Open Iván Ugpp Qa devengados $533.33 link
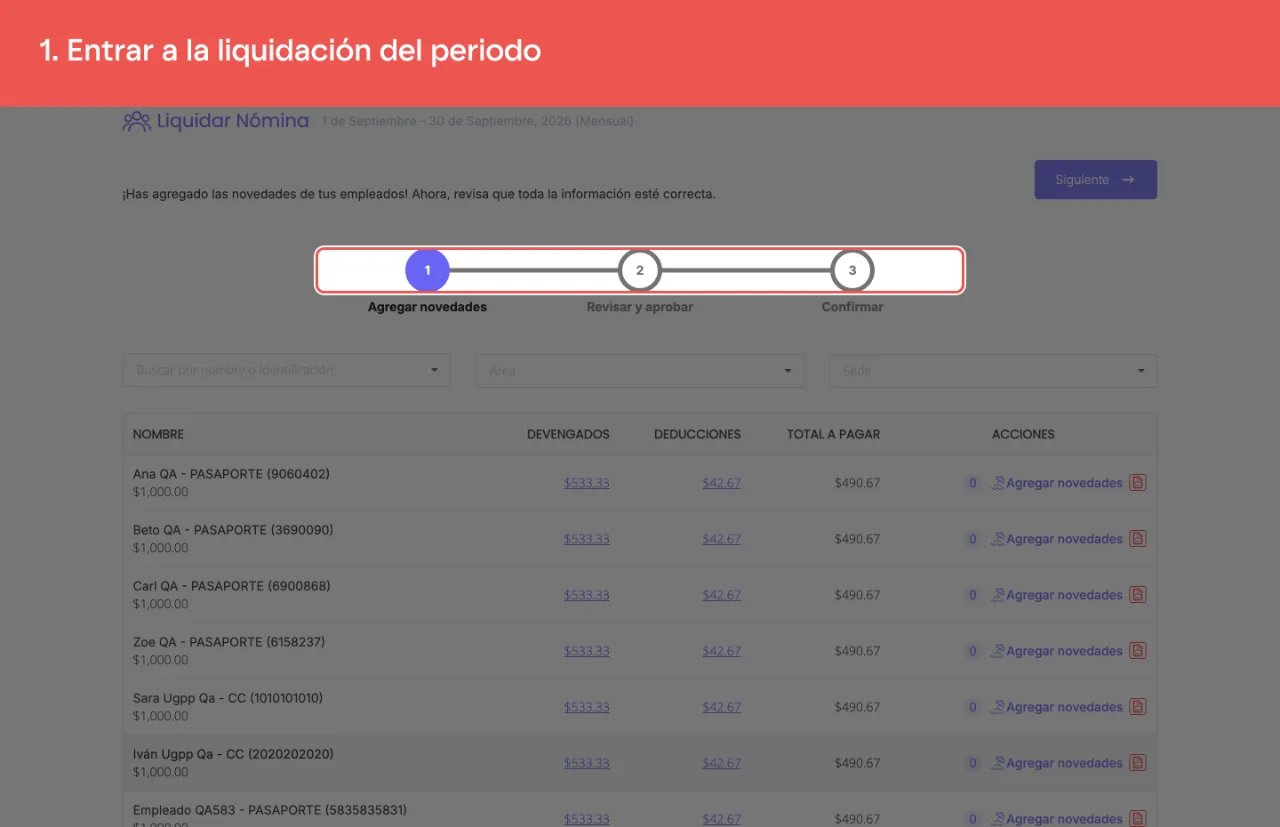This screenshot has width=1280, height=827. (587, 763)
